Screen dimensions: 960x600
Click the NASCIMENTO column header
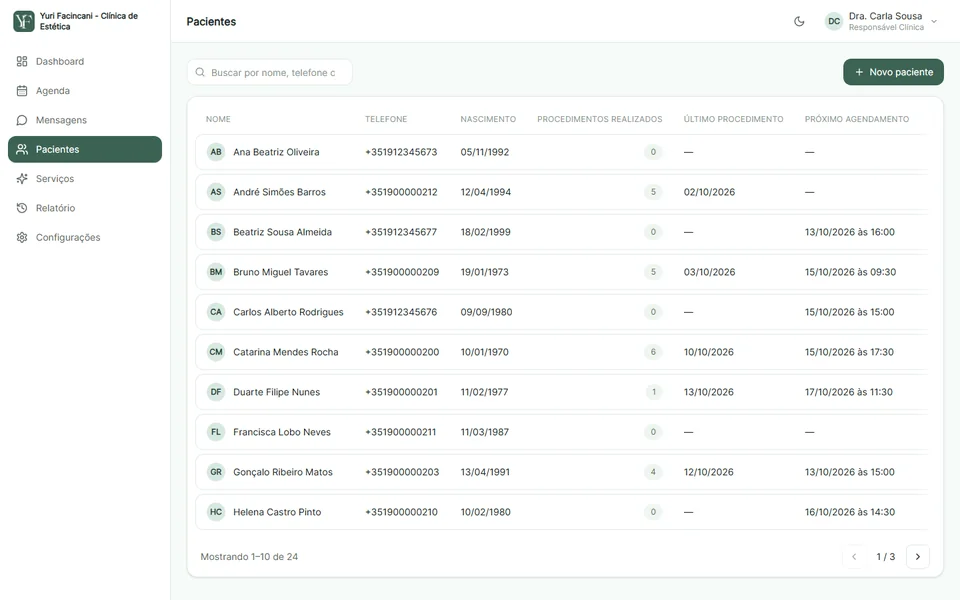[488, 119]
